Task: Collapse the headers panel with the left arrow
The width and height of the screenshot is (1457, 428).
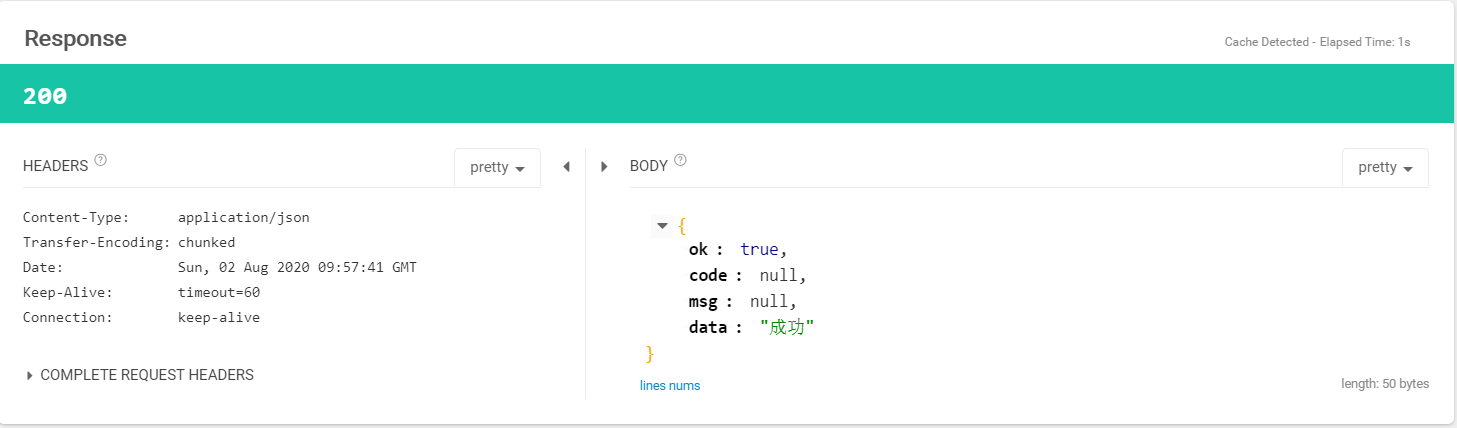Action: click(x=566, y=167)
